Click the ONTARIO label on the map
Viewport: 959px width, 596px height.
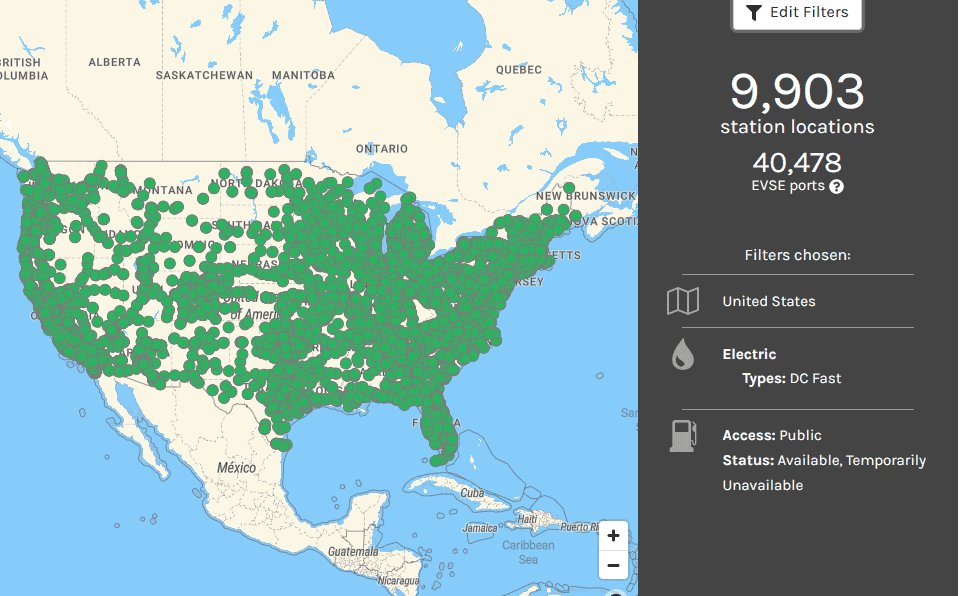tap(382, 149)
